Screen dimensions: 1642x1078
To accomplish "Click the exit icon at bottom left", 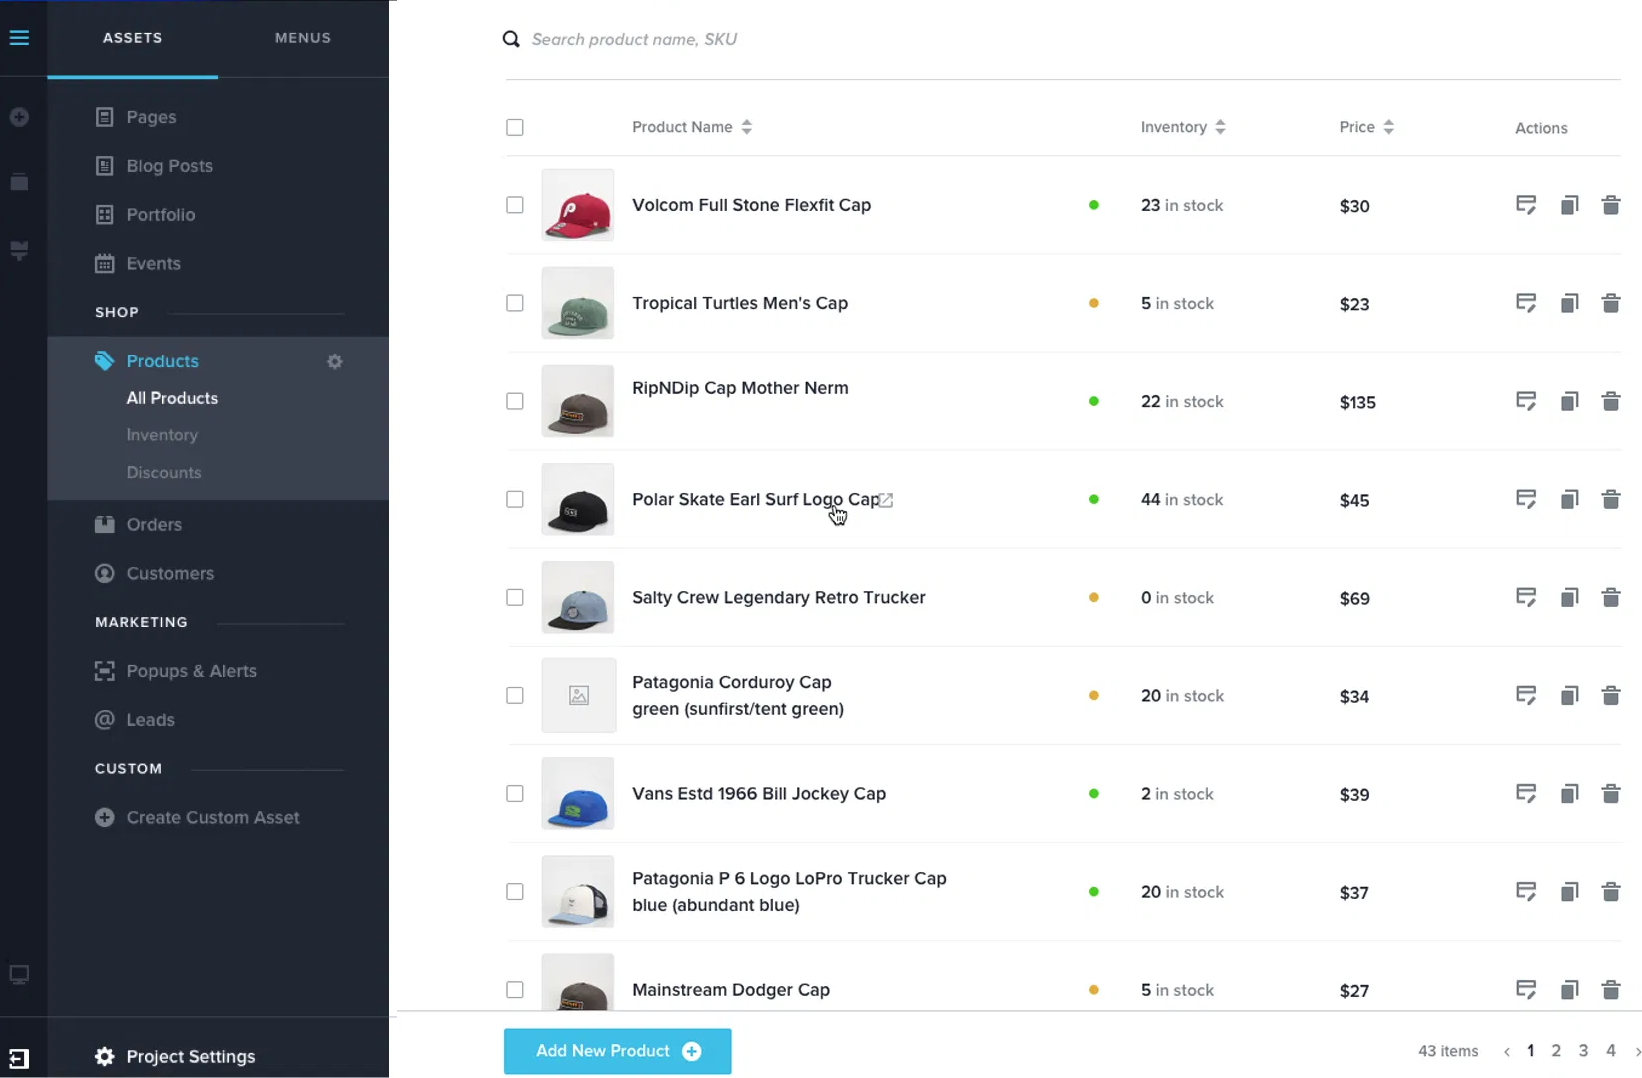I will click(19, 1058).
